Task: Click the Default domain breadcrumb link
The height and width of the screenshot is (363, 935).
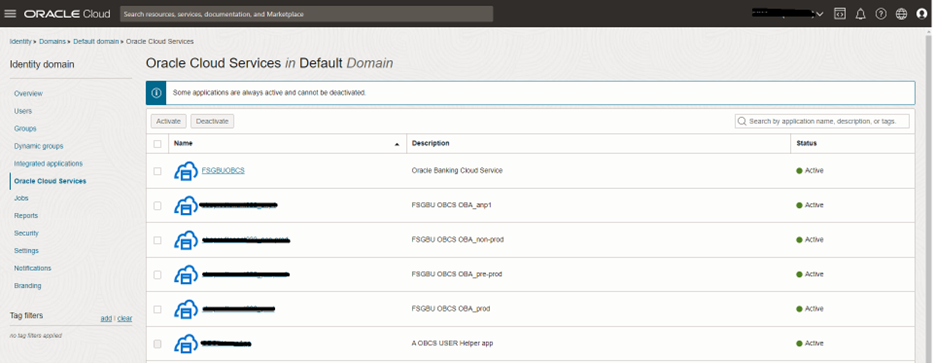Action: click(x=95, y=42)
